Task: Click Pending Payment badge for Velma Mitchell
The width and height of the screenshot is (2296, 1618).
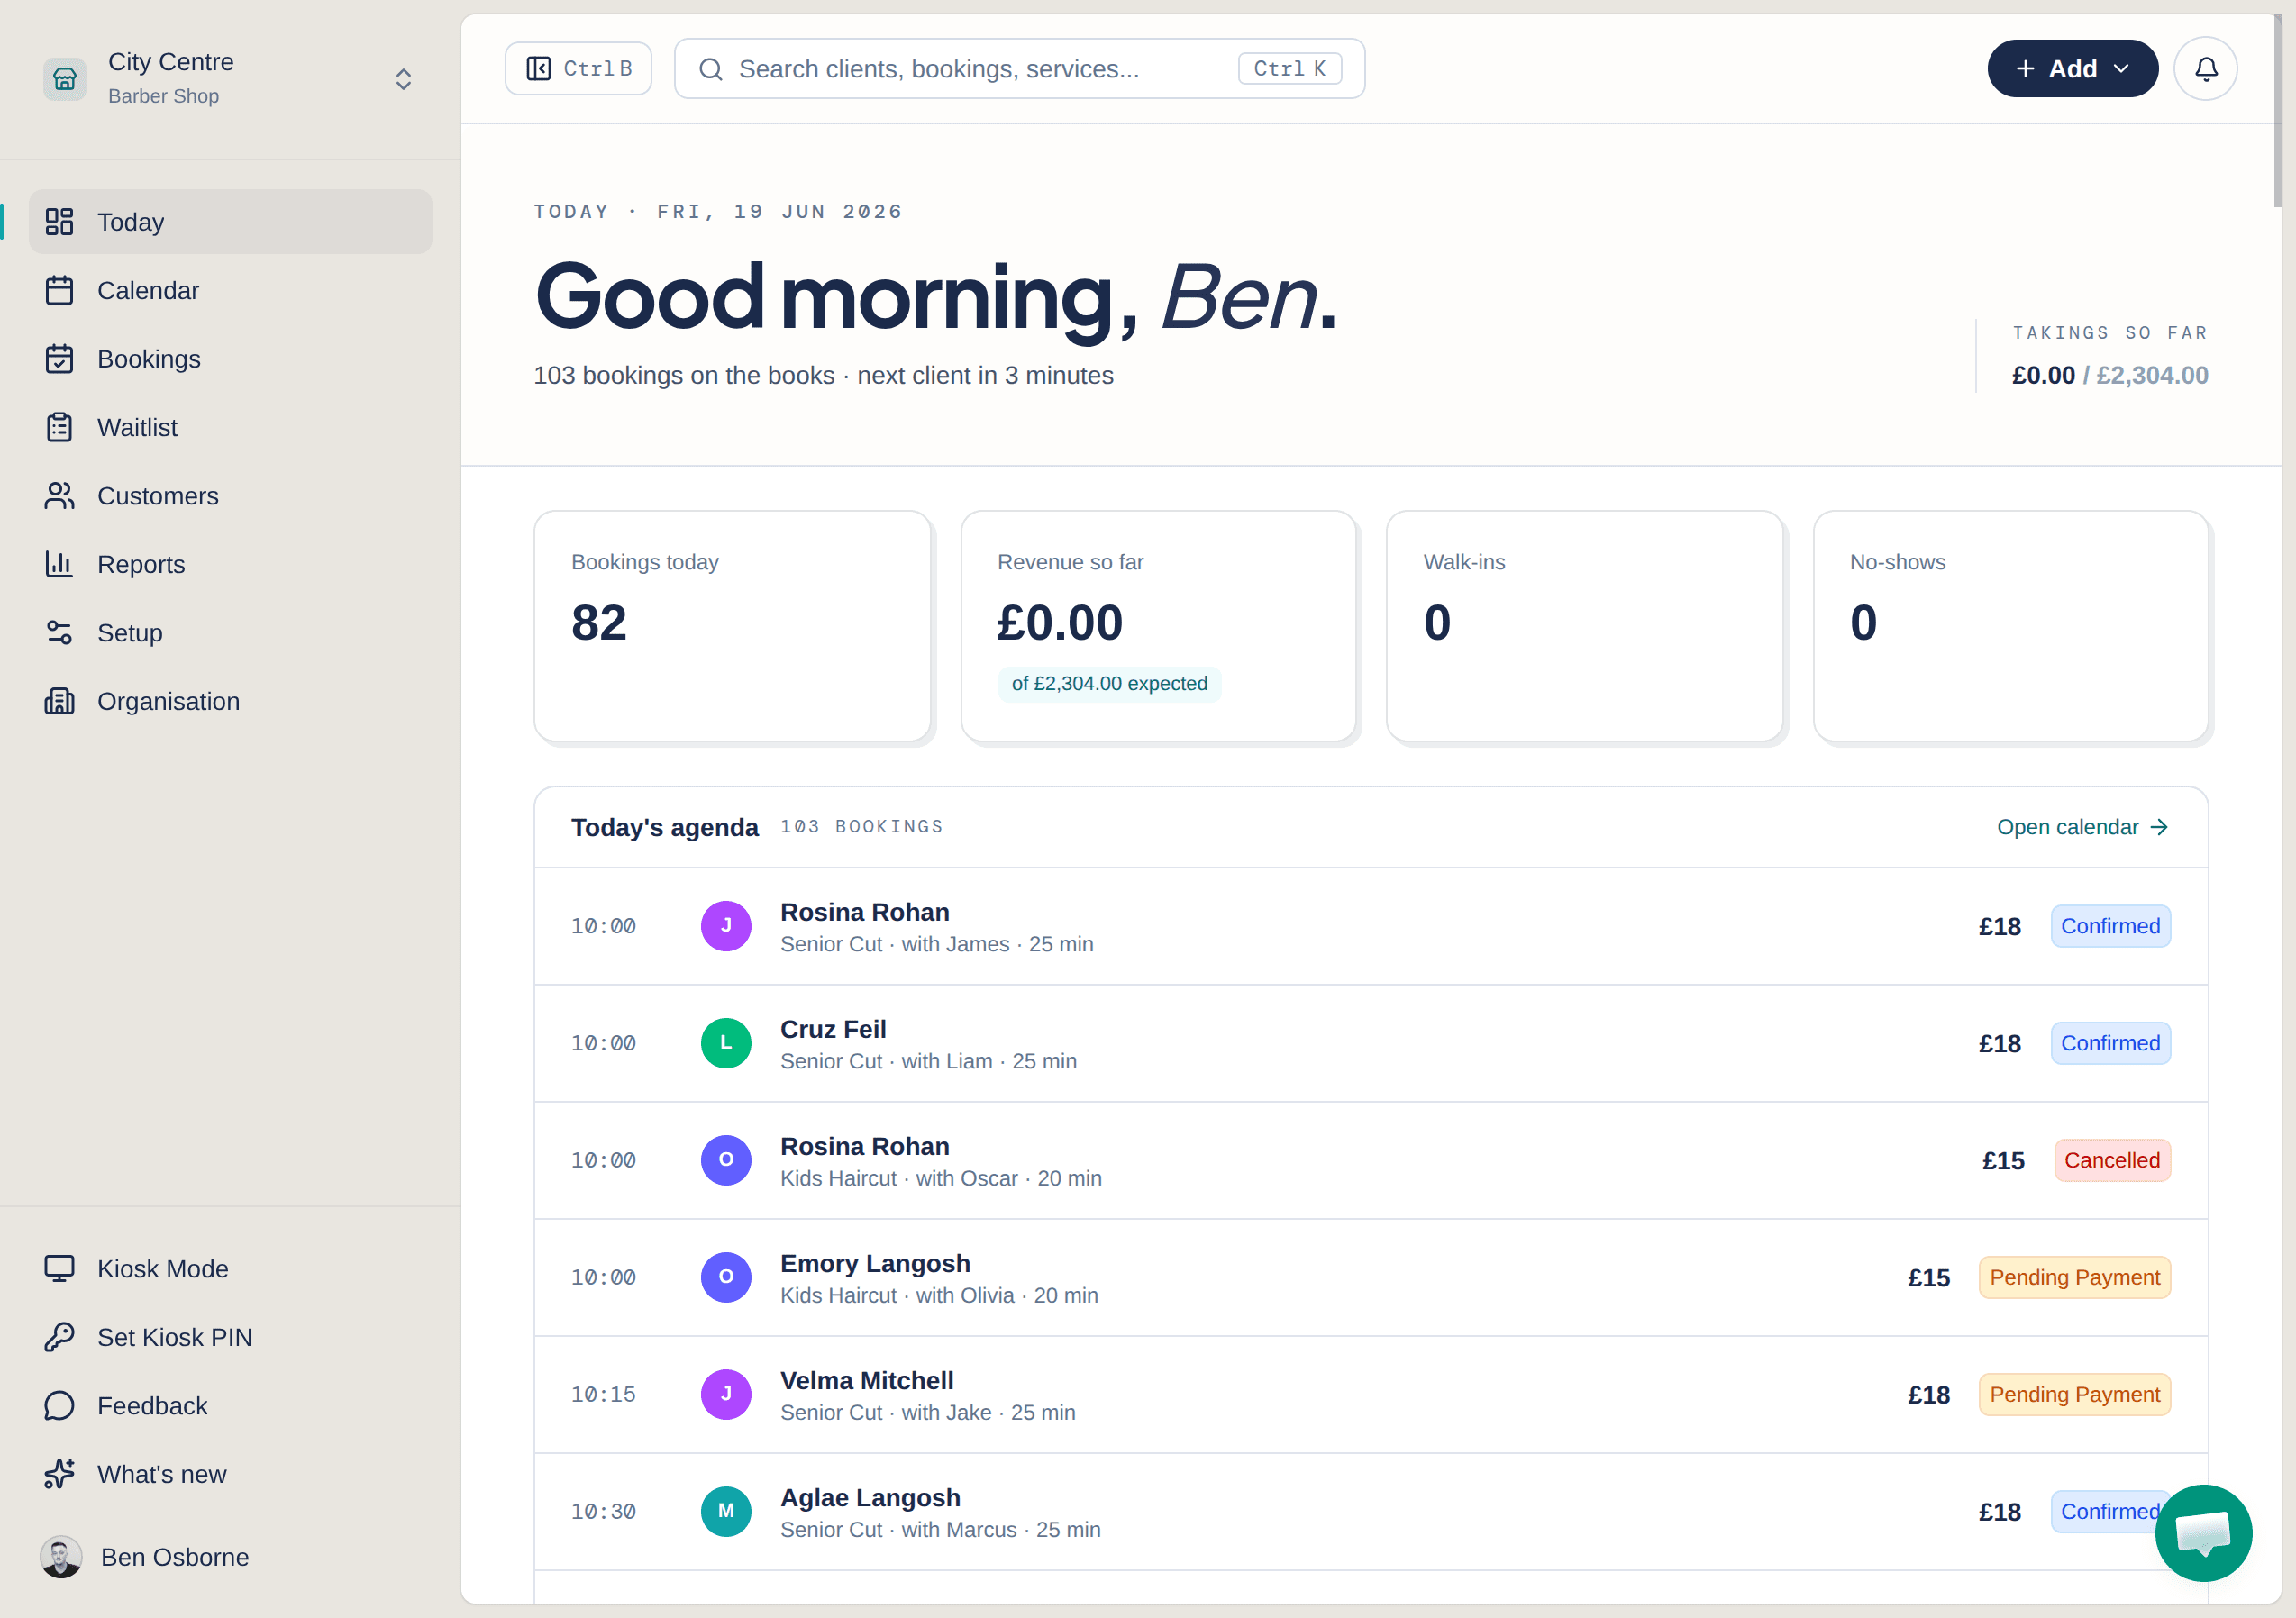Action: (x=2074, y=1394)
